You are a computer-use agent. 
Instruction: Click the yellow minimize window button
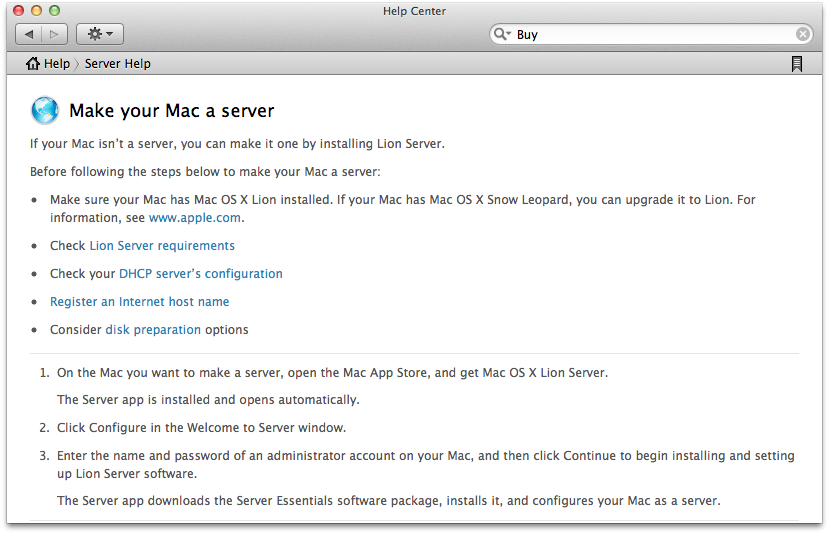(36, 11)
